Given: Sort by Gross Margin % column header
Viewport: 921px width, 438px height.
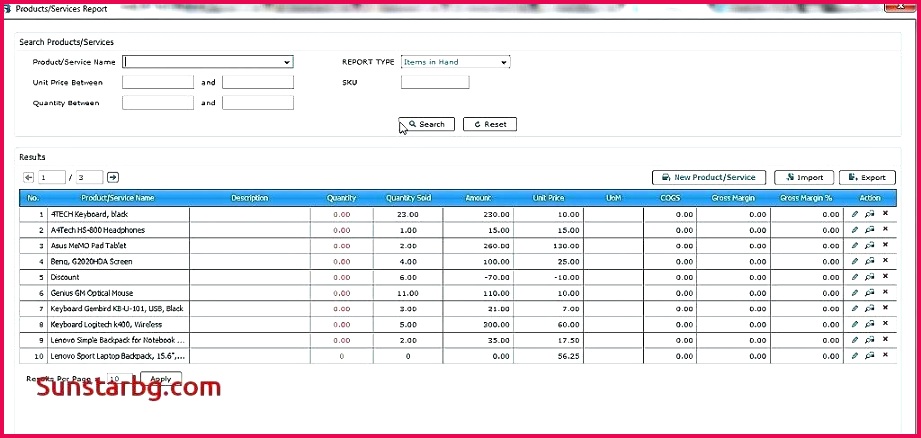Looking at the screenshot, I should 806,198.
